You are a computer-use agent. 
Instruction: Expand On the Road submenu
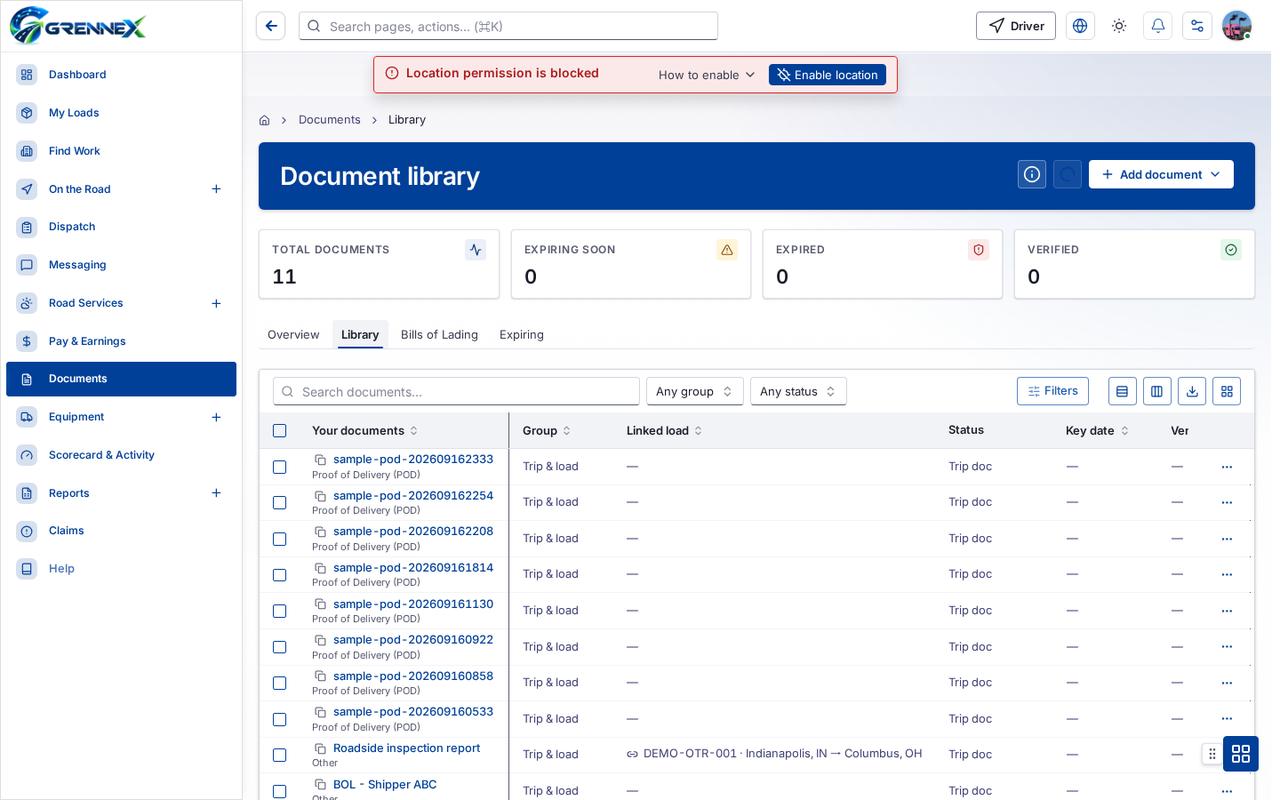pos(216,189)
